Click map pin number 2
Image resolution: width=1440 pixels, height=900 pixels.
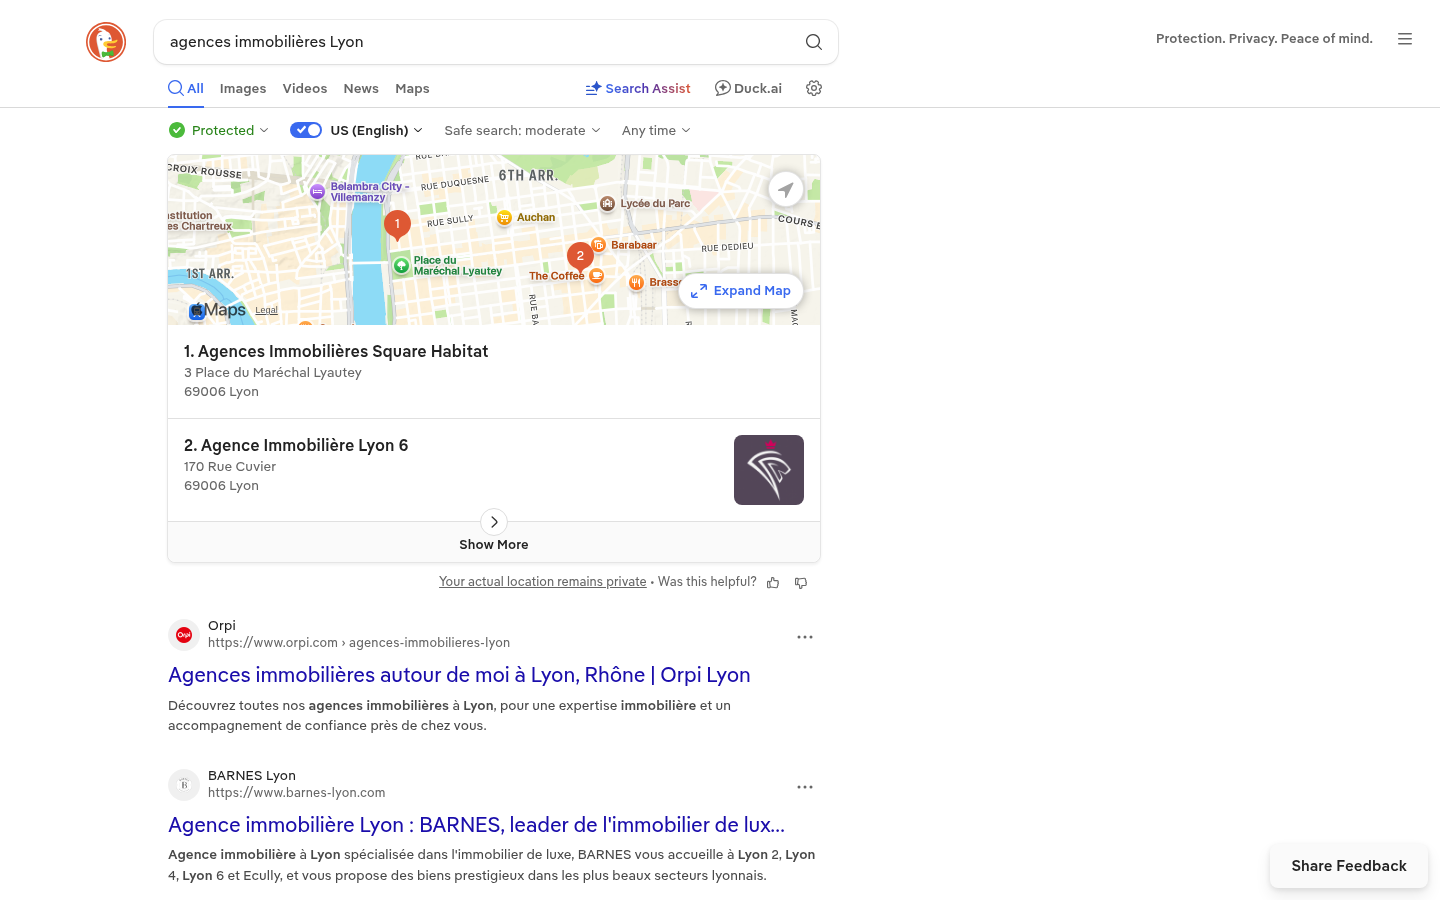[580, 257]
